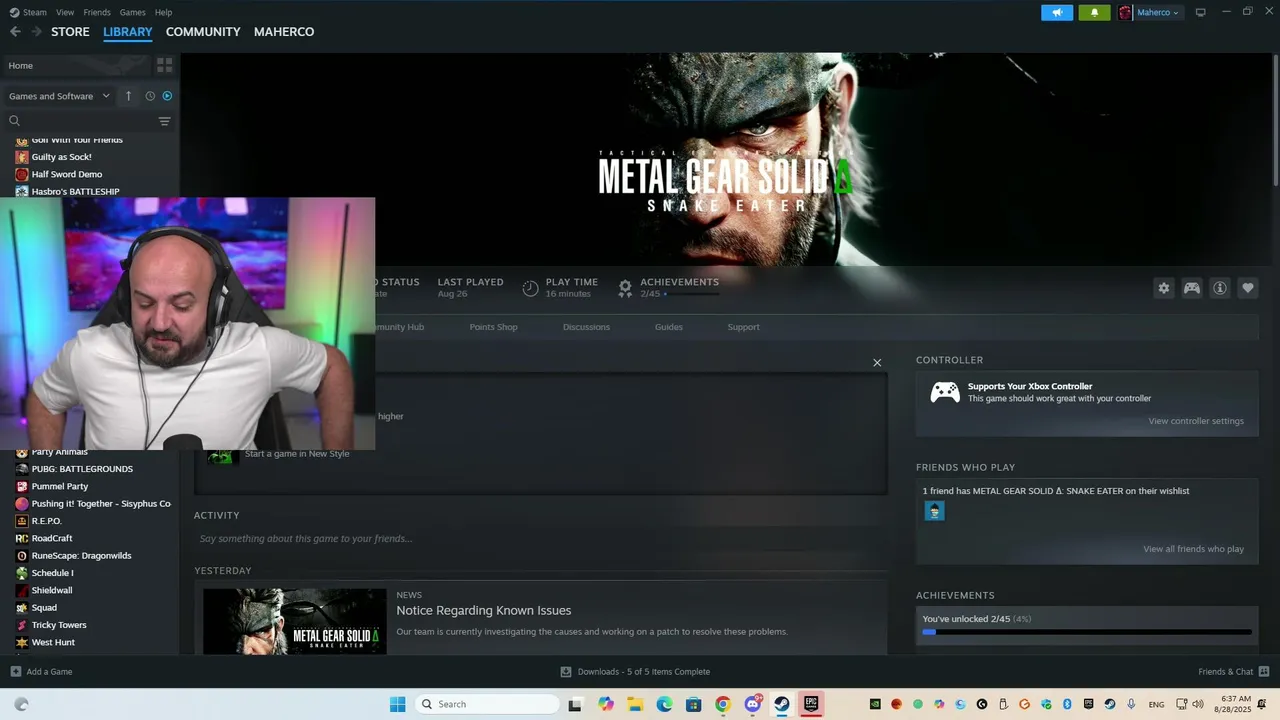Select Pummel Party in library
This screenshot has width=1280, height=720.
click(x=60, y=486)
